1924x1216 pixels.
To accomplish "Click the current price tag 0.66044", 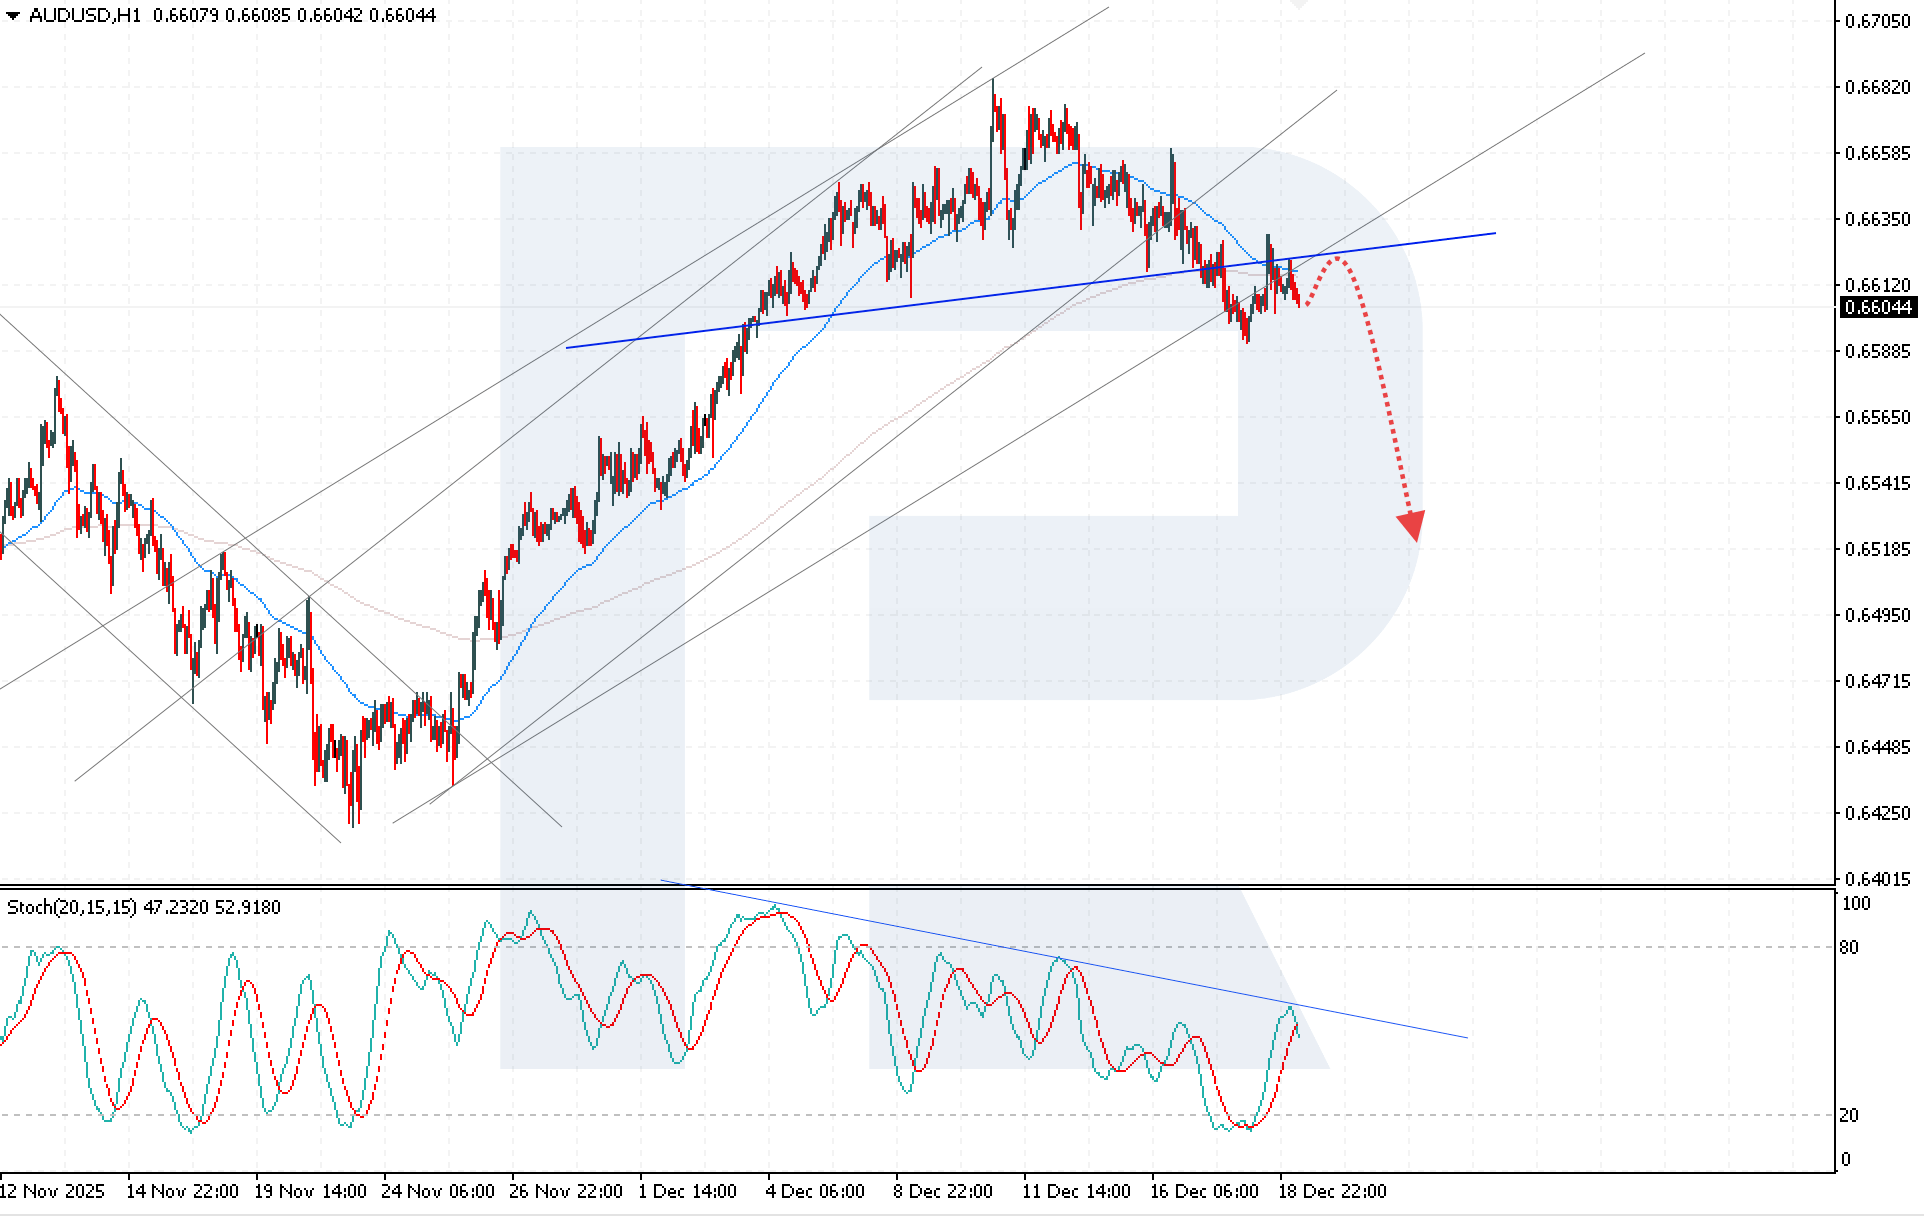I will click(x=1878, y=307).
